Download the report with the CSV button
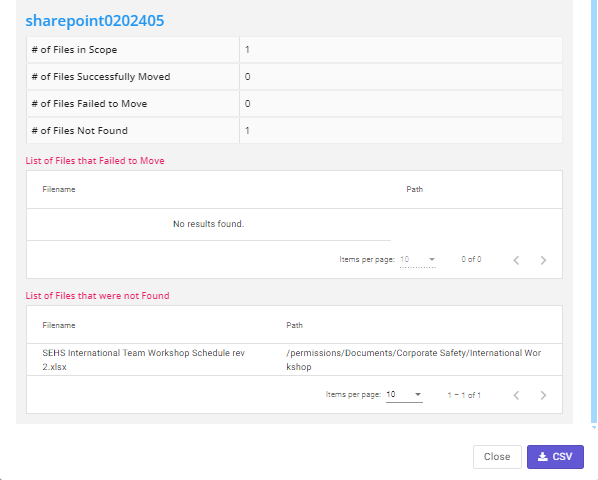The width and height of the screenshot is (598, 480). (555, 456)
